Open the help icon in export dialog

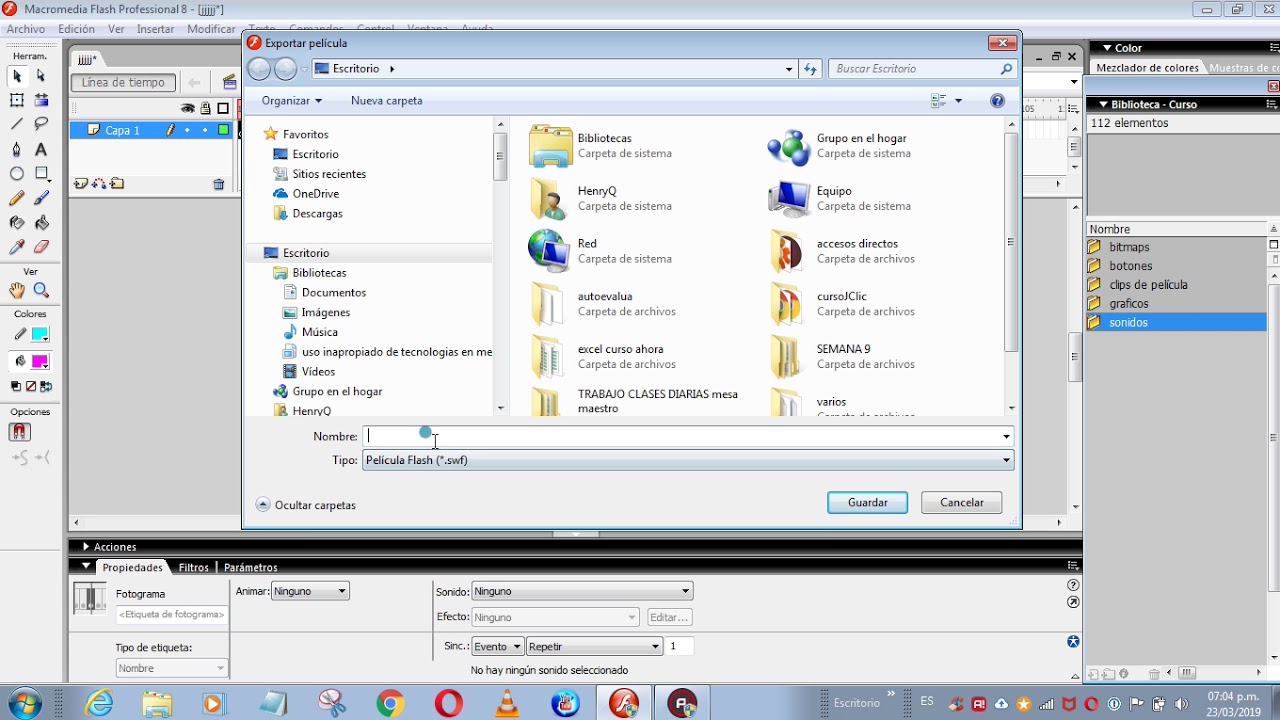coord(997,101)
